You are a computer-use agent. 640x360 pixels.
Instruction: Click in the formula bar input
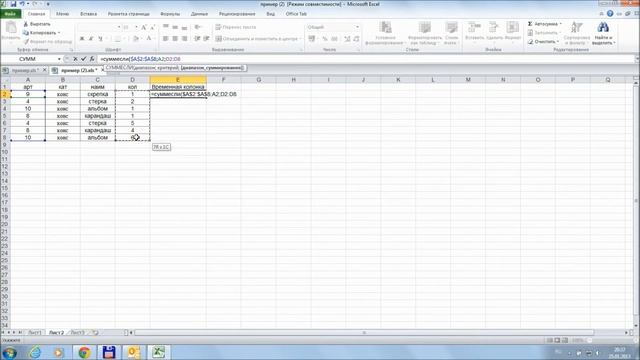pos(366,59)
